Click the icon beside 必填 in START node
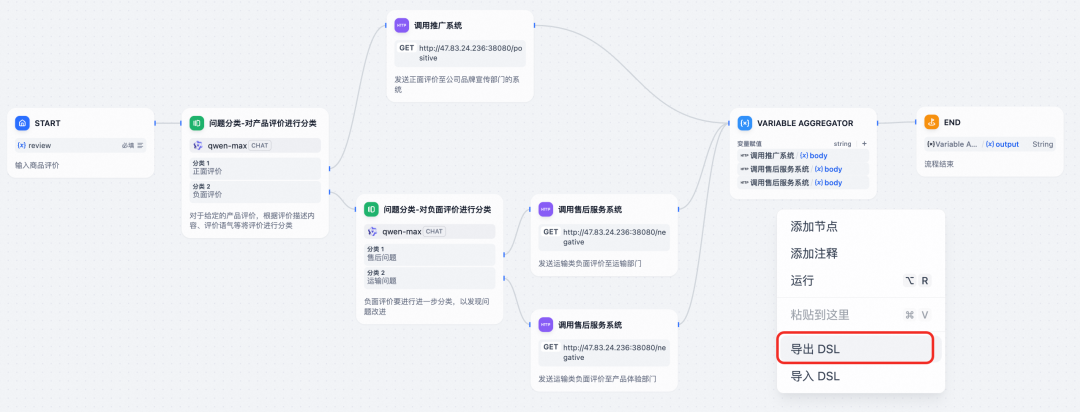The image size is (1080, 412). click(141, 145)
